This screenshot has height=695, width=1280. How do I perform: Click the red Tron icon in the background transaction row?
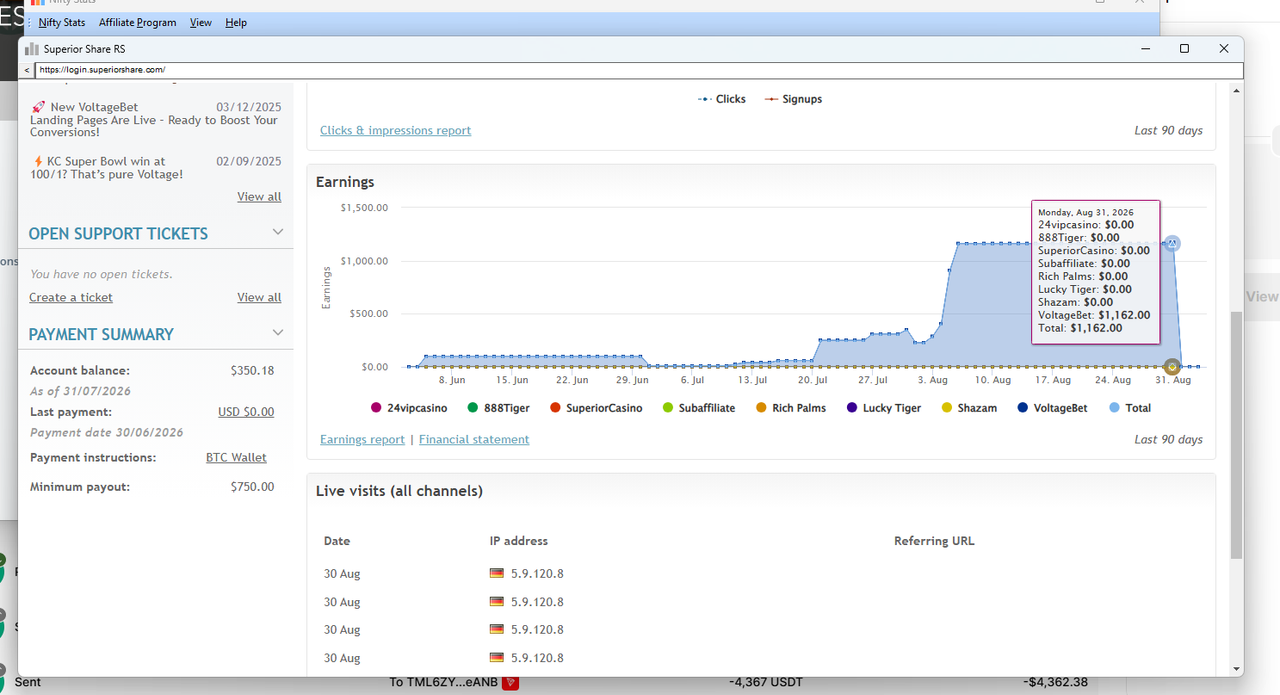(x=510, y=683)
